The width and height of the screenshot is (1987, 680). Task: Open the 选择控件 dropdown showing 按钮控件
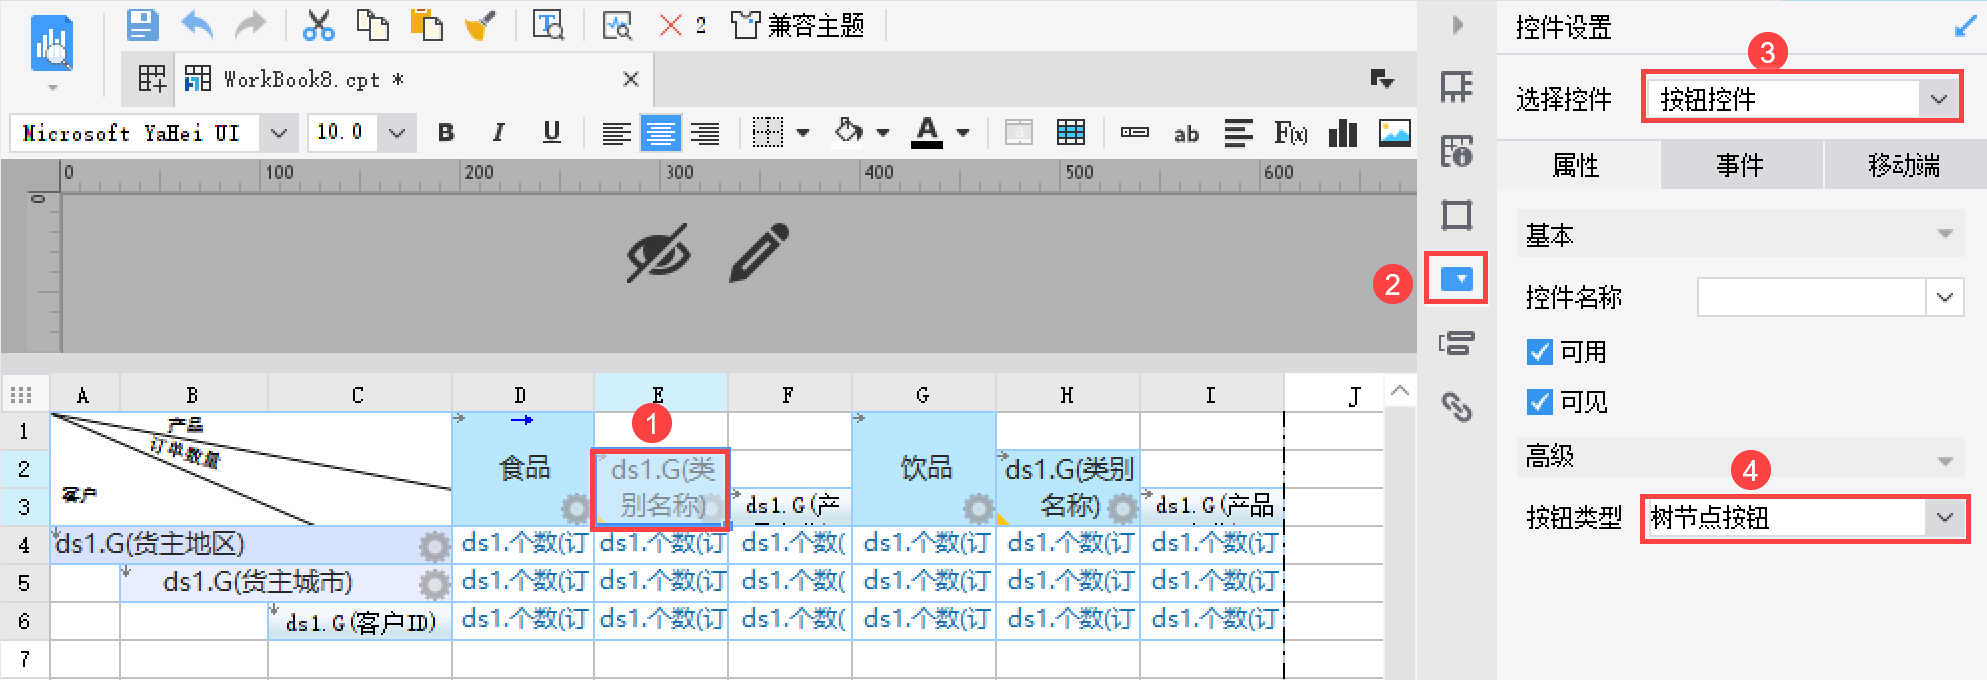[1801, 98]
